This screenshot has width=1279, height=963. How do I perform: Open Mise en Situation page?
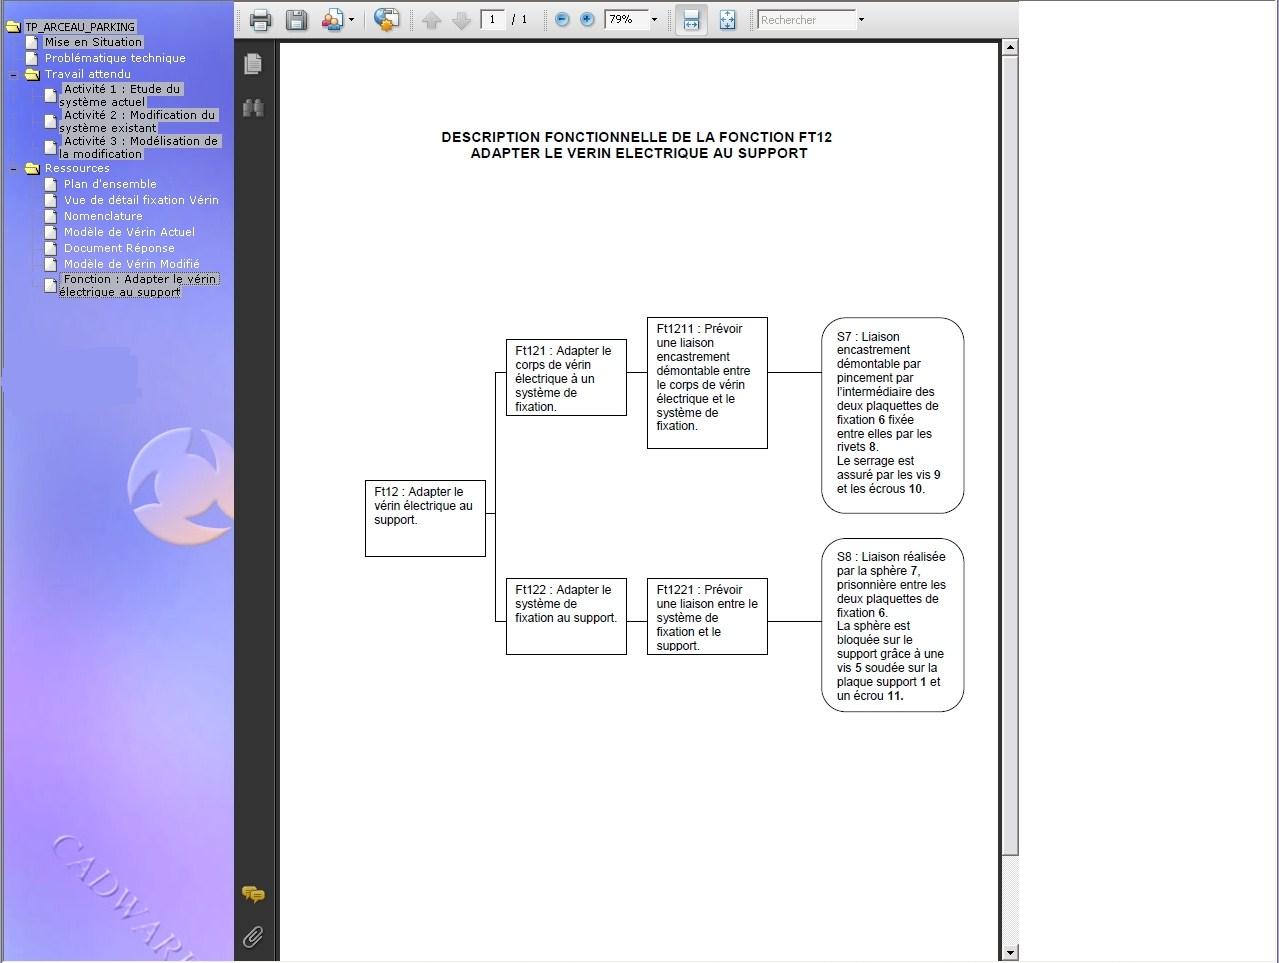click(x=92, y=42)
